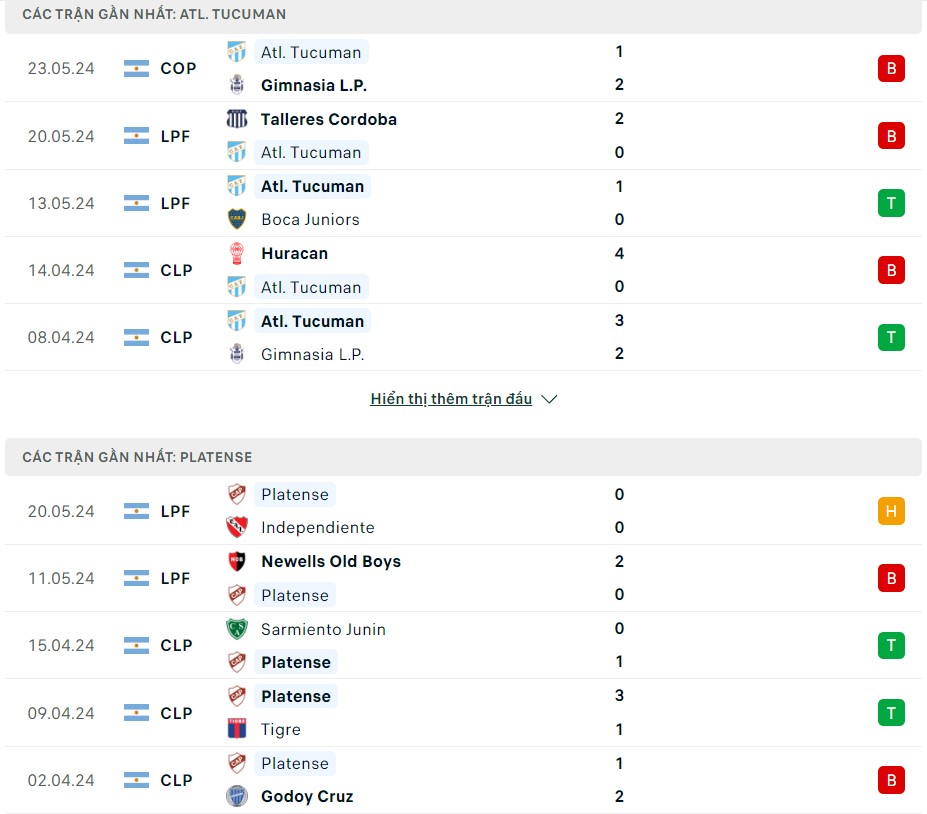Click the Independiente team crest

[x=237, y=527]
